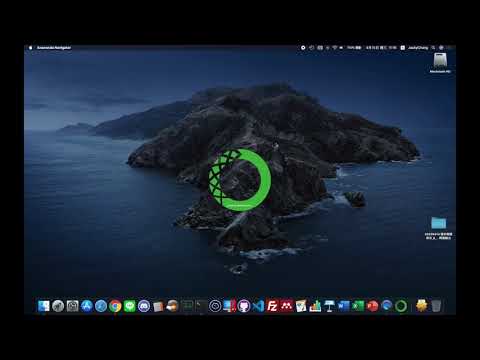Open the Trash in the dock

pos(436,306)
